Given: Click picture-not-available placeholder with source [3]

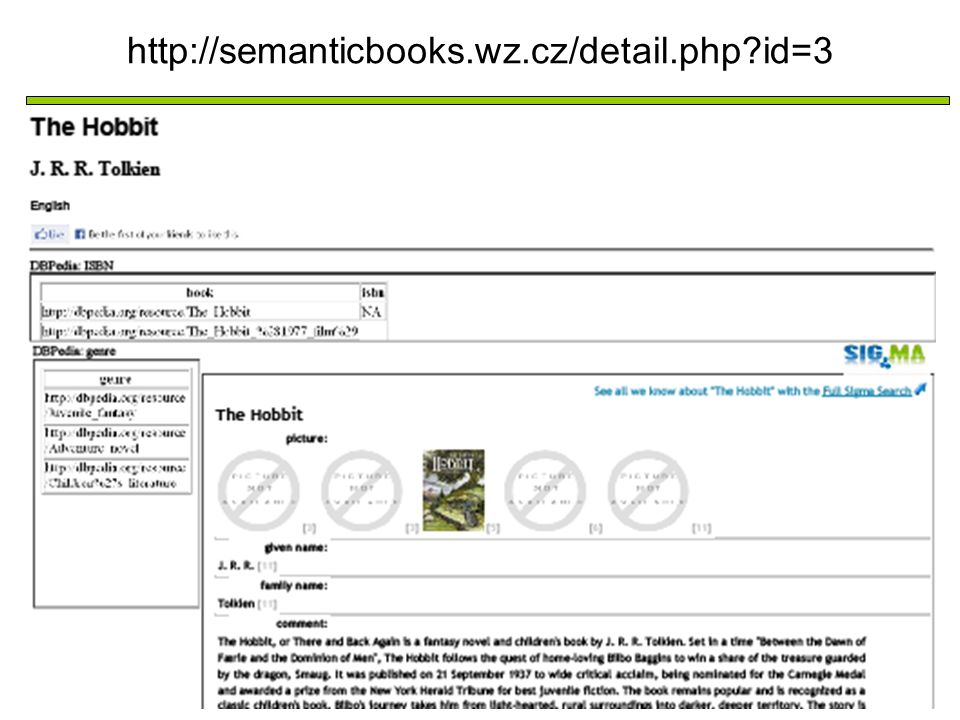Looking at the screenshot, I should point(361,491).
